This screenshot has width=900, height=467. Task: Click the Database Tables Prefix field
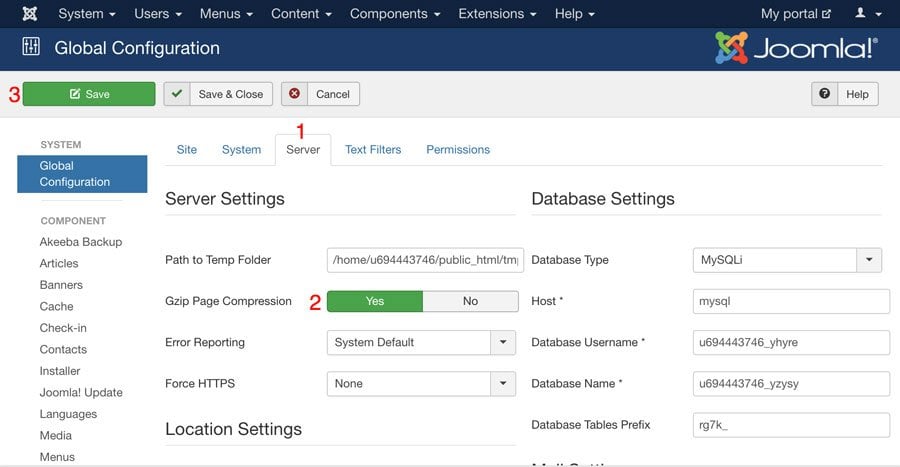click(792, 425)
